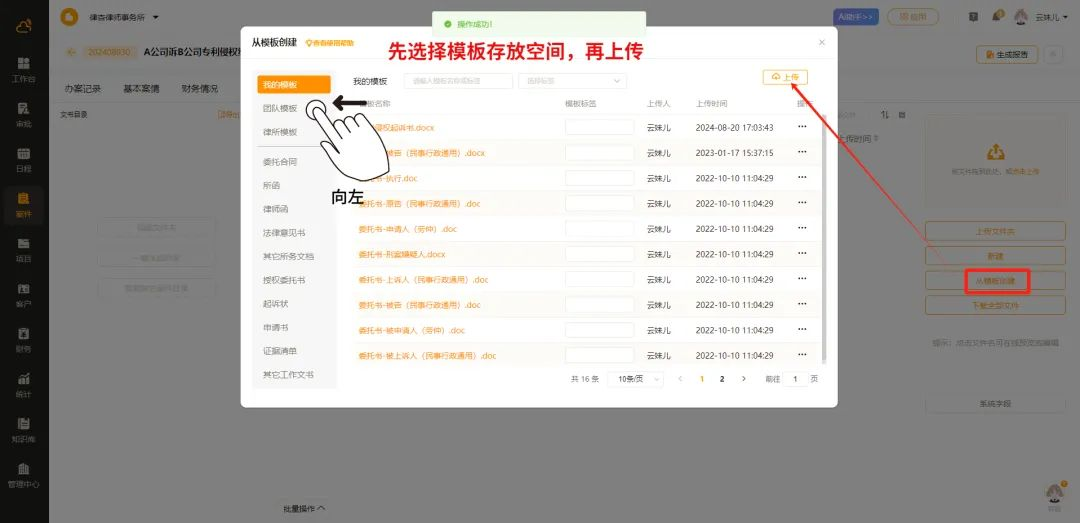Click the 管理中心 sidebar icon
Viewport: 1080px width, 523px height.
24,474
